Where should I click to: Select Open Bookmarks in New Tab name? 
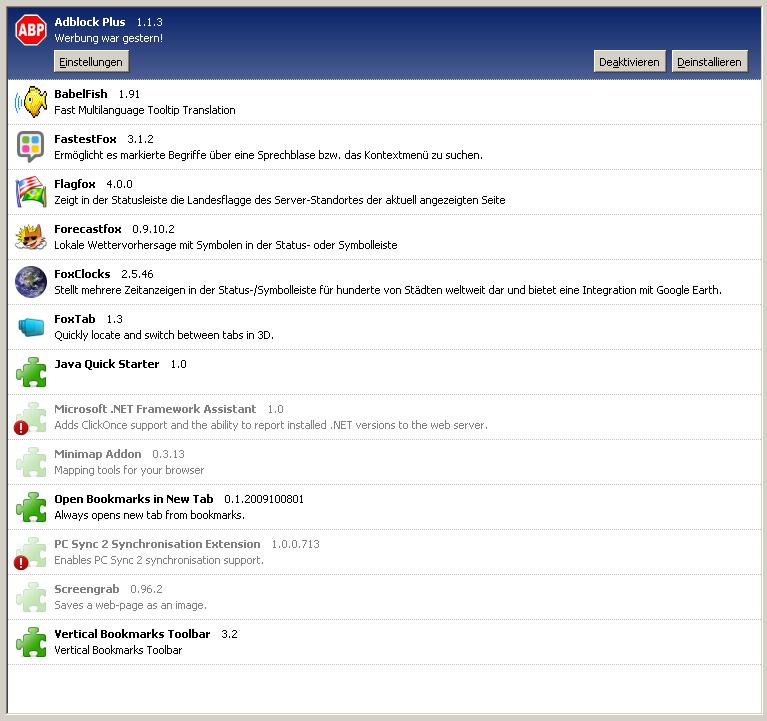[134, 499]
